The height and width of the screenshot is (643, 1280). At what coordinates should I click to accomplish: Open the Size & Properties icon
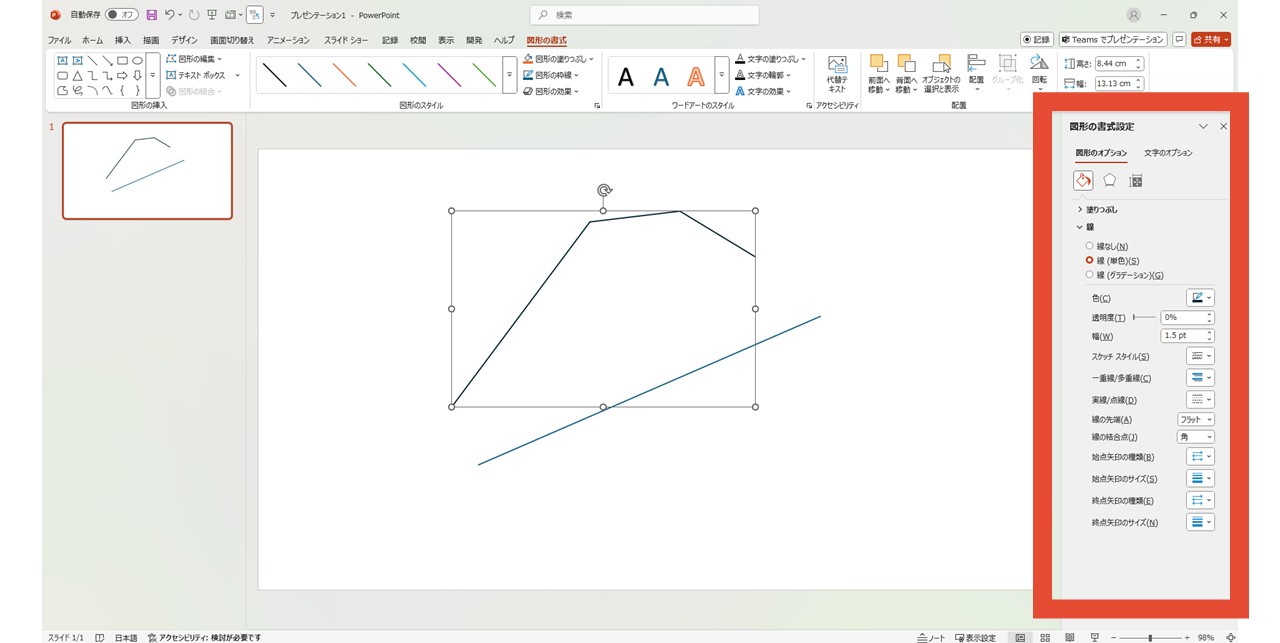[1135, 181]
